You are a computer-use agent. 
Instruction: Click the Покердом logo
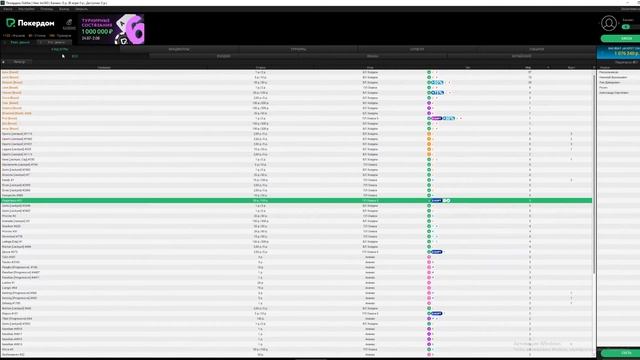(30, 23)
